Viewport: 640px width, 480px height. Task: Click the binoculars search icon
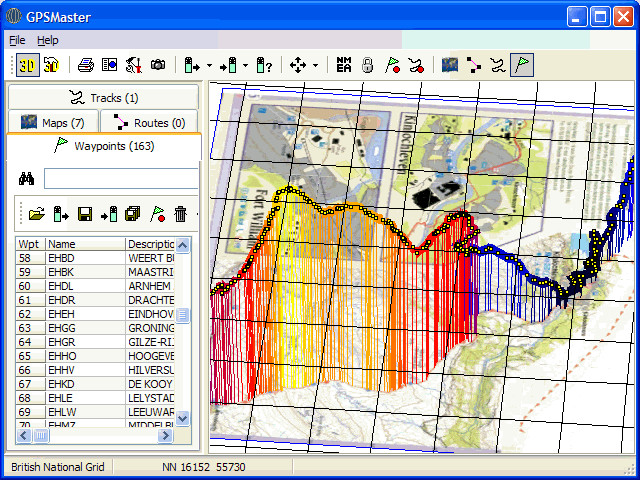[27, 179]
